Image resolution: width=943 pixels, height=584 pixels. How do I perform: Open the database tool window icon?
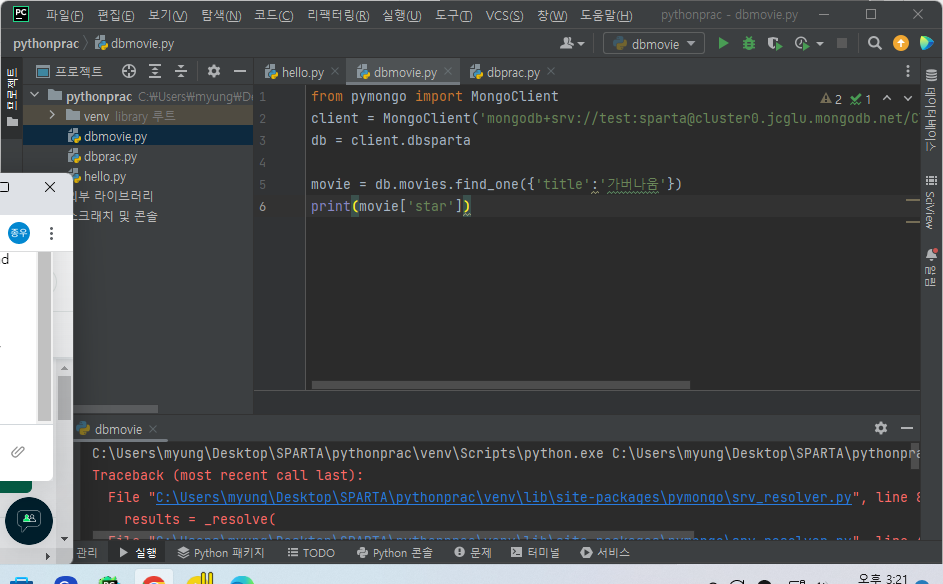pyautogui.click(x=931, y=75)
